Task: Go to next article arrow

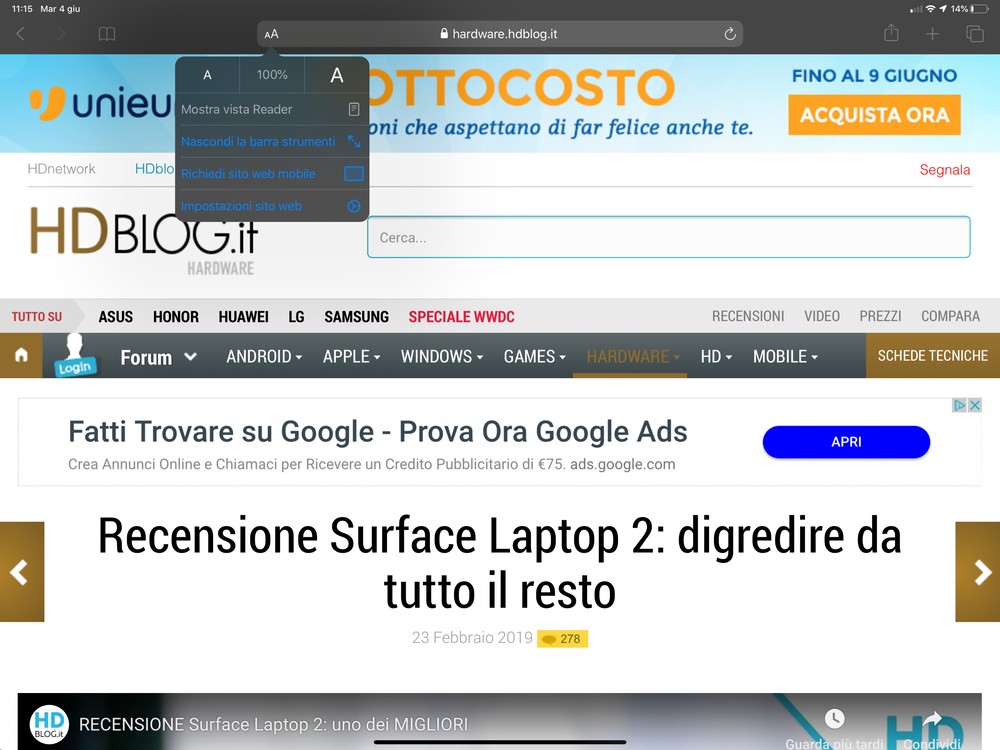Action: (978, 571)
